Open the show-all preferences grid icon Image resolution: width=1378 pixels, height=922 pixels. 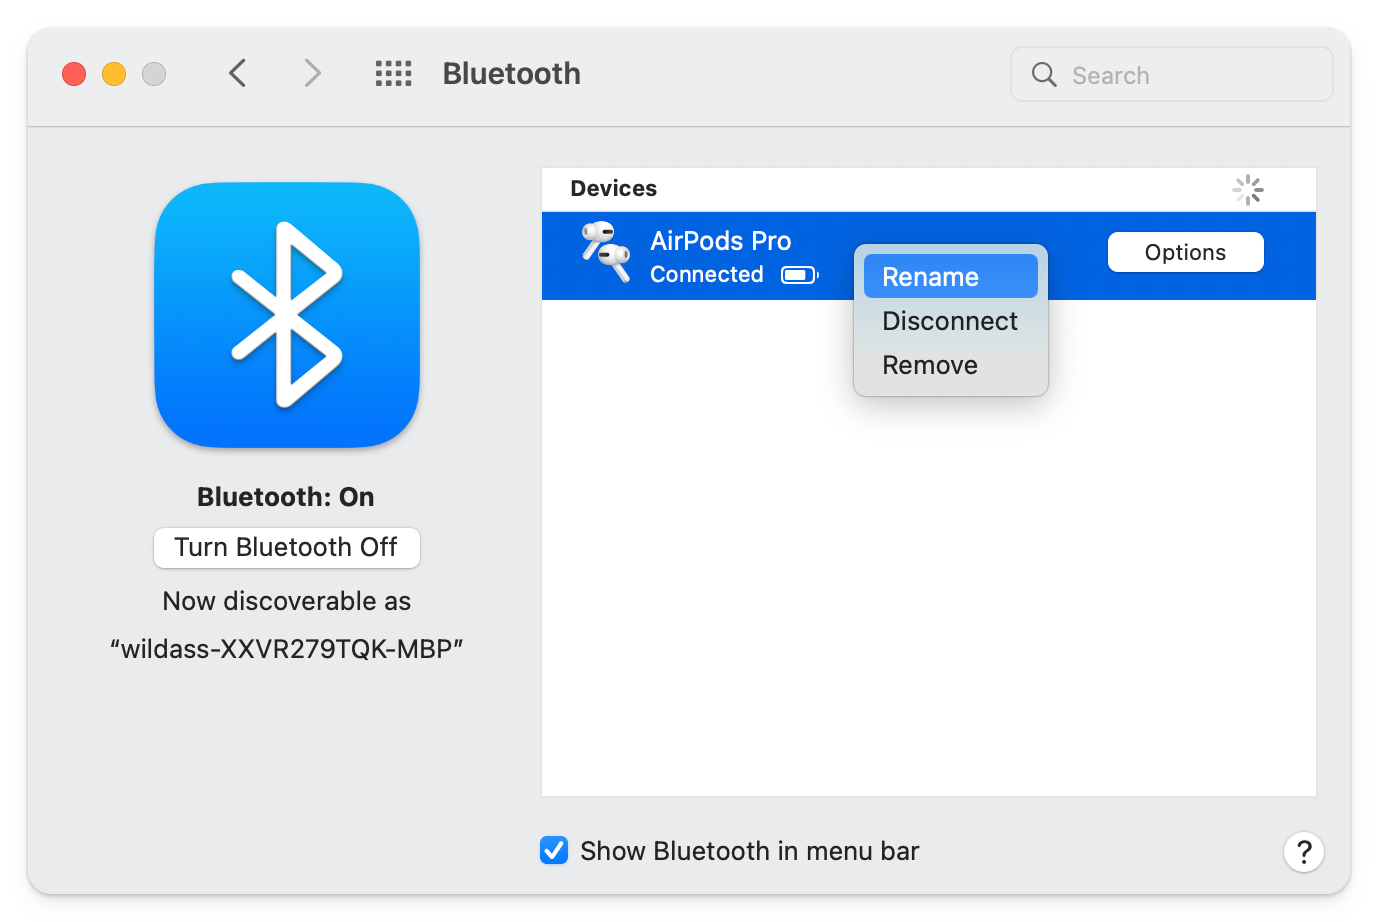(393, 74)
